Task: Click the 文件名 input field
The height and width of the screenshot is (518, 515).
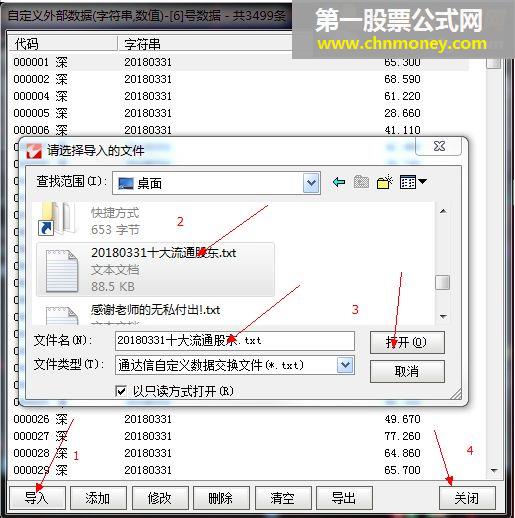Action: (x=235, y=341)
